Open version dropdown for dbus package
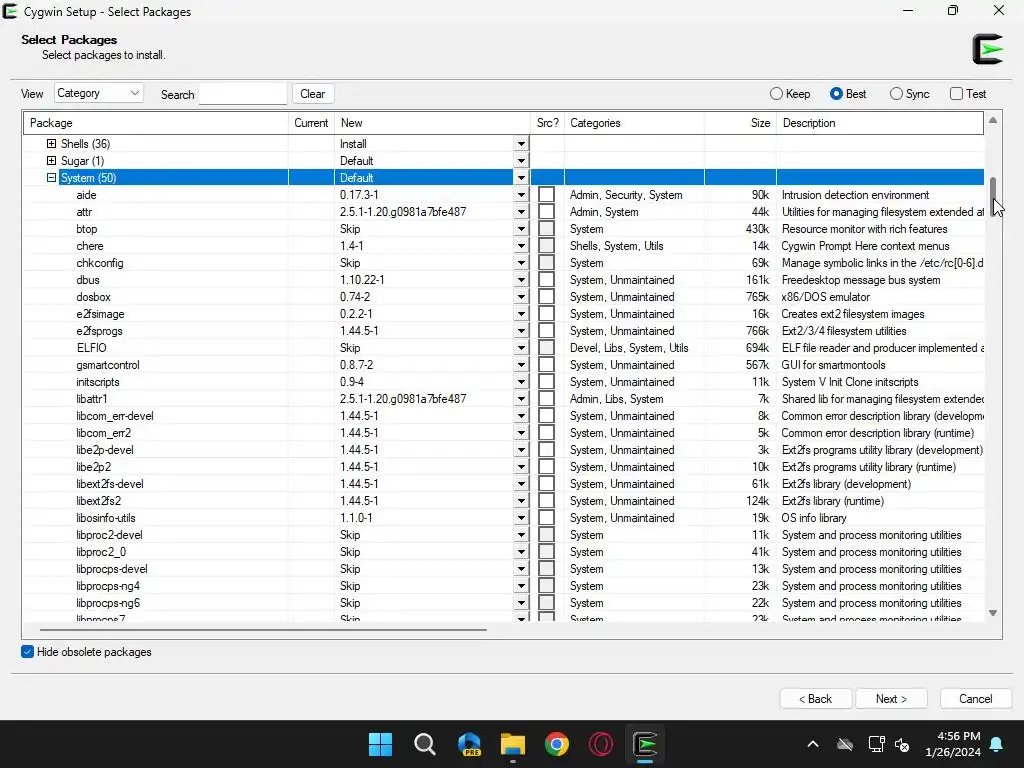Screen dimensions: 1024x768 pyautogui.click(x=521, y=280)
